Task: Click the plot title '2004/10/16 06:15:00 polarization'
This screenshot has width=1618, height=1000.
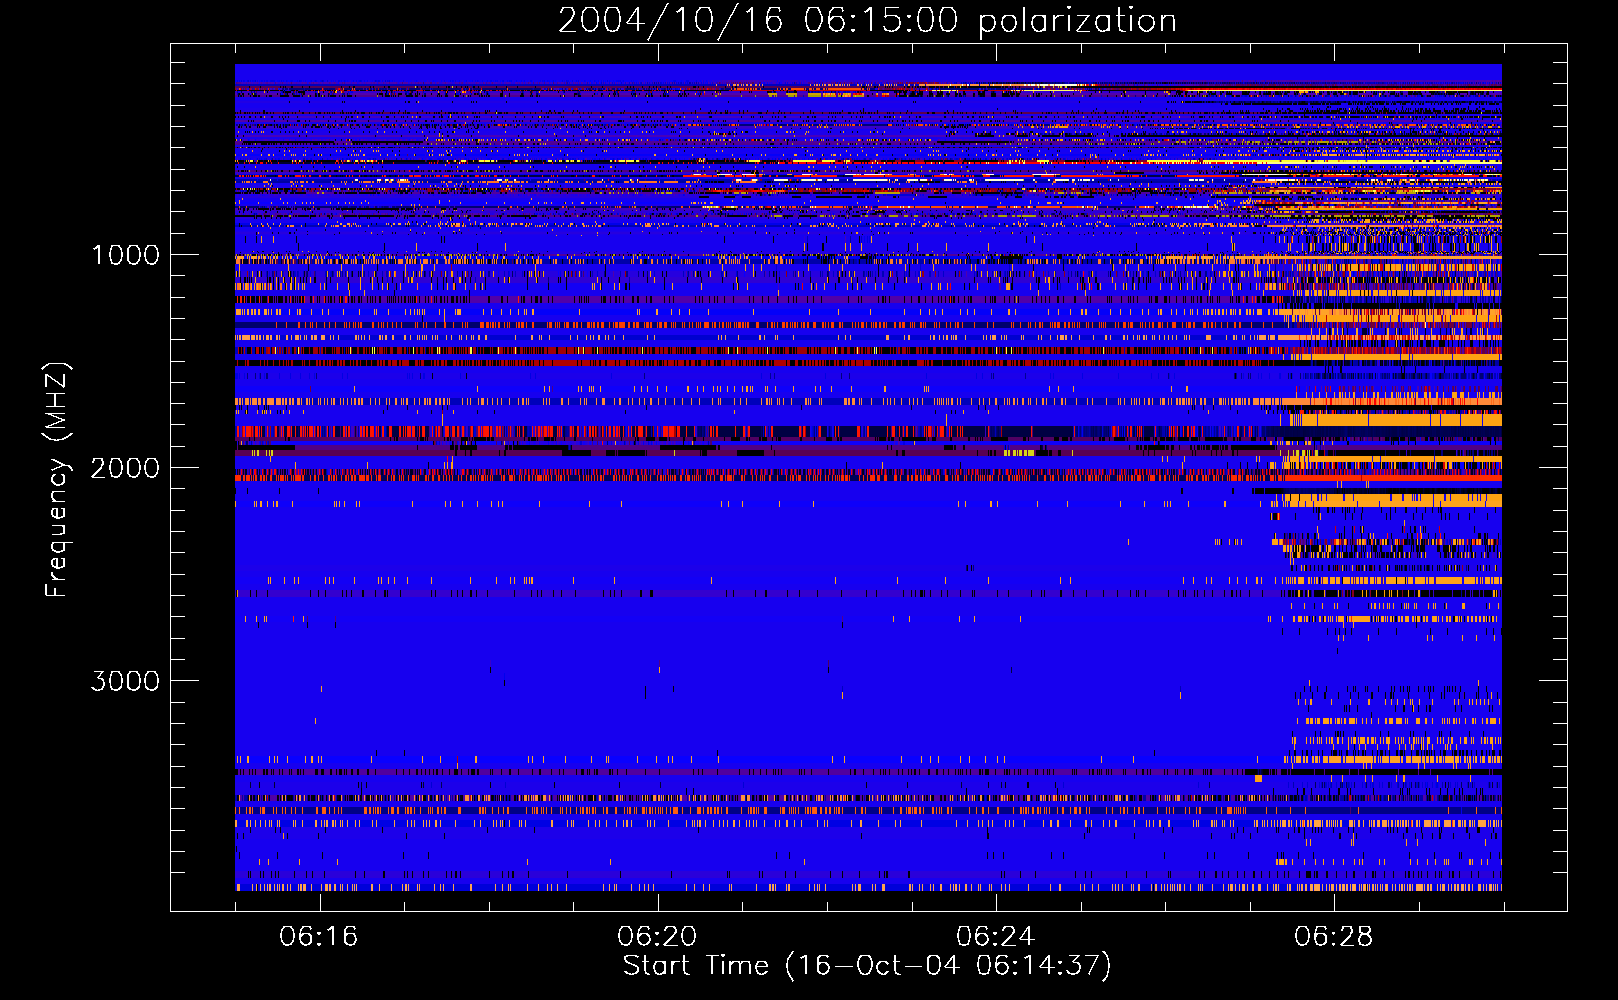Action: (x=867, y=20)
